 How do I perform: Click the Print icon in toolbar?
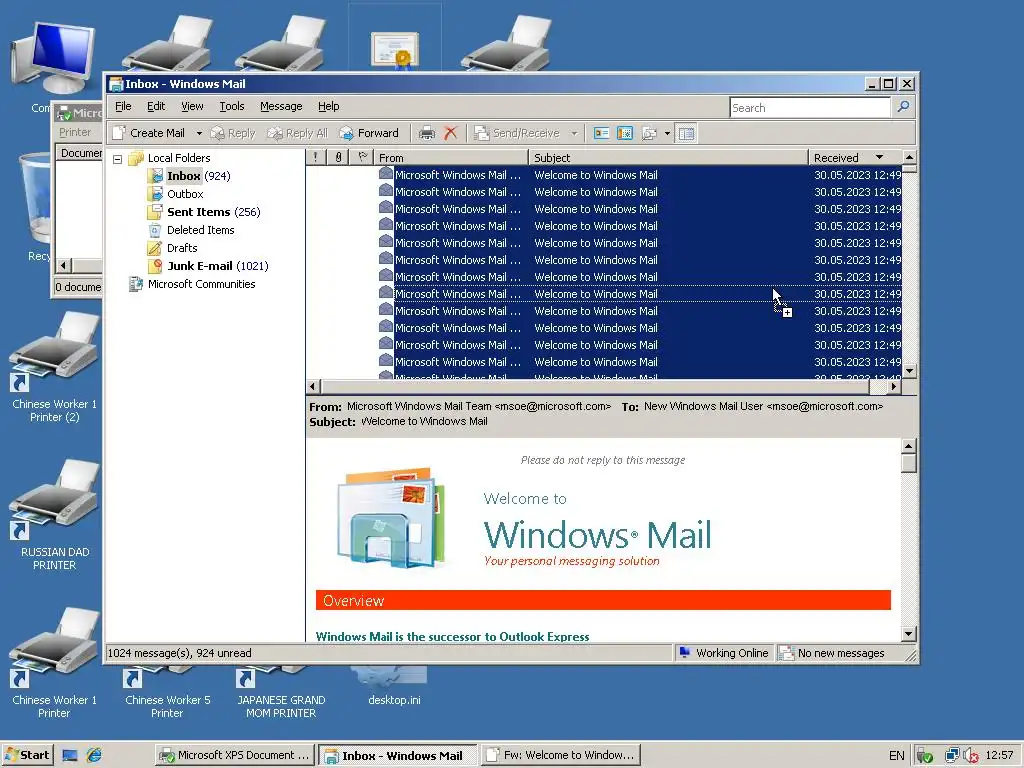point(426,133)
